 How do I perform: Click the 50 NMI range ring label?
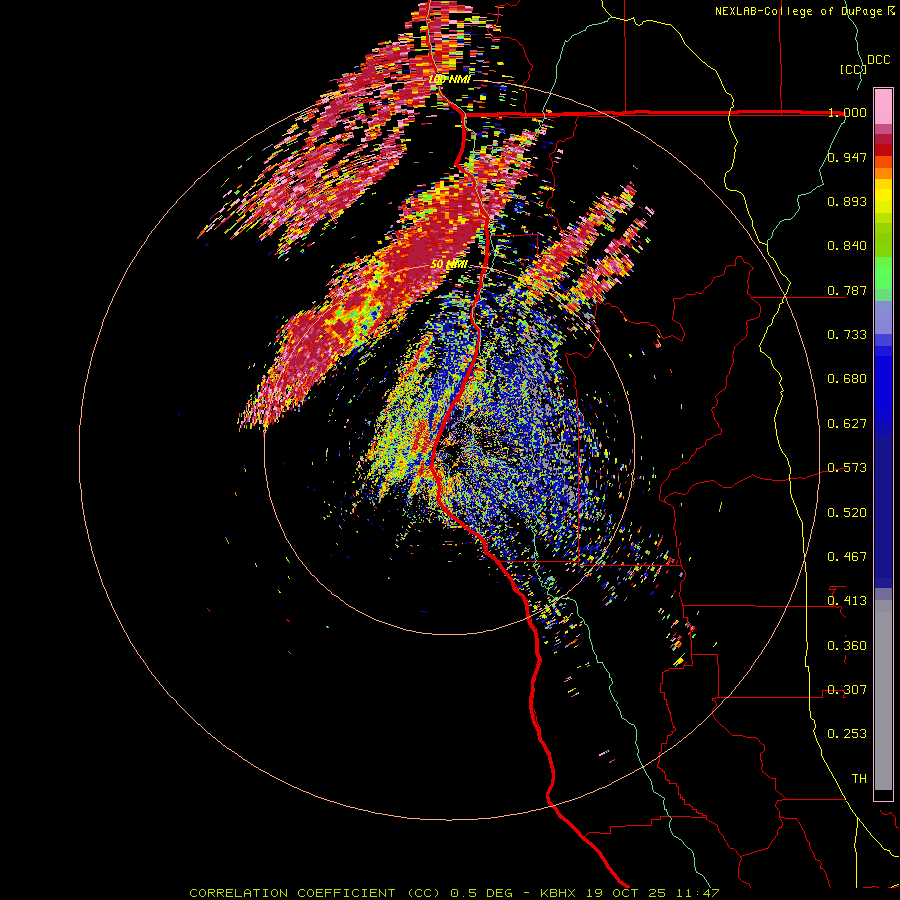pyautogui.click(x=449, y=265)
